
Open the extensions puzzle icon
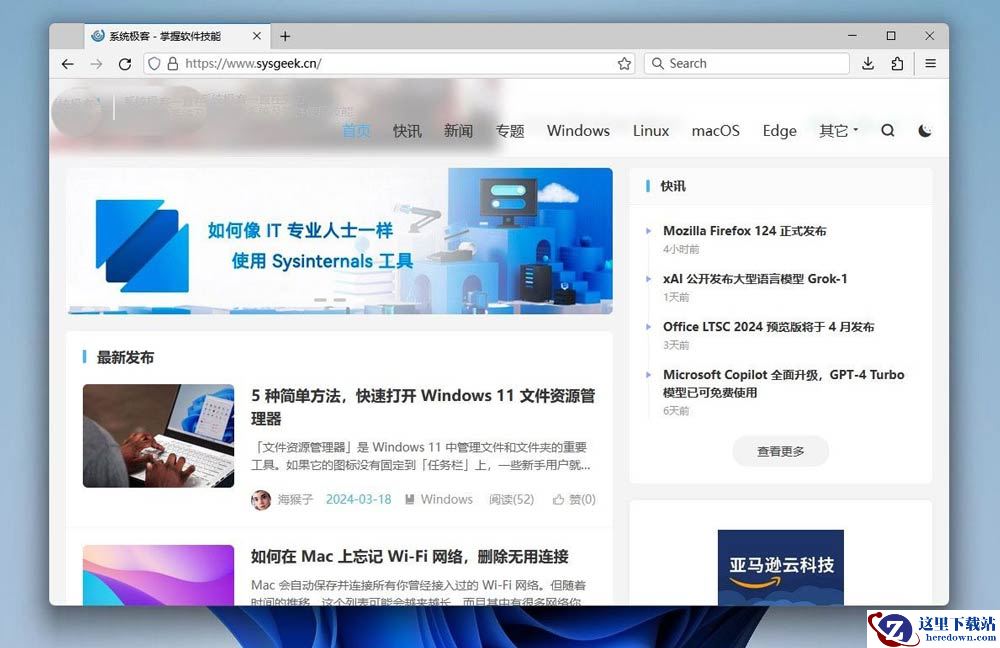click(x=897, y=64)
